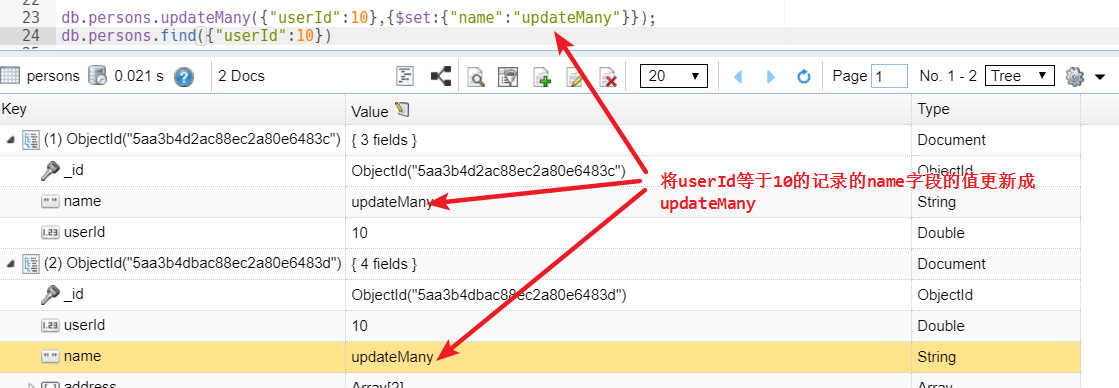This screenshot has height=388, width=1119.
Task: Click the Page number input field
Action: 889,76
